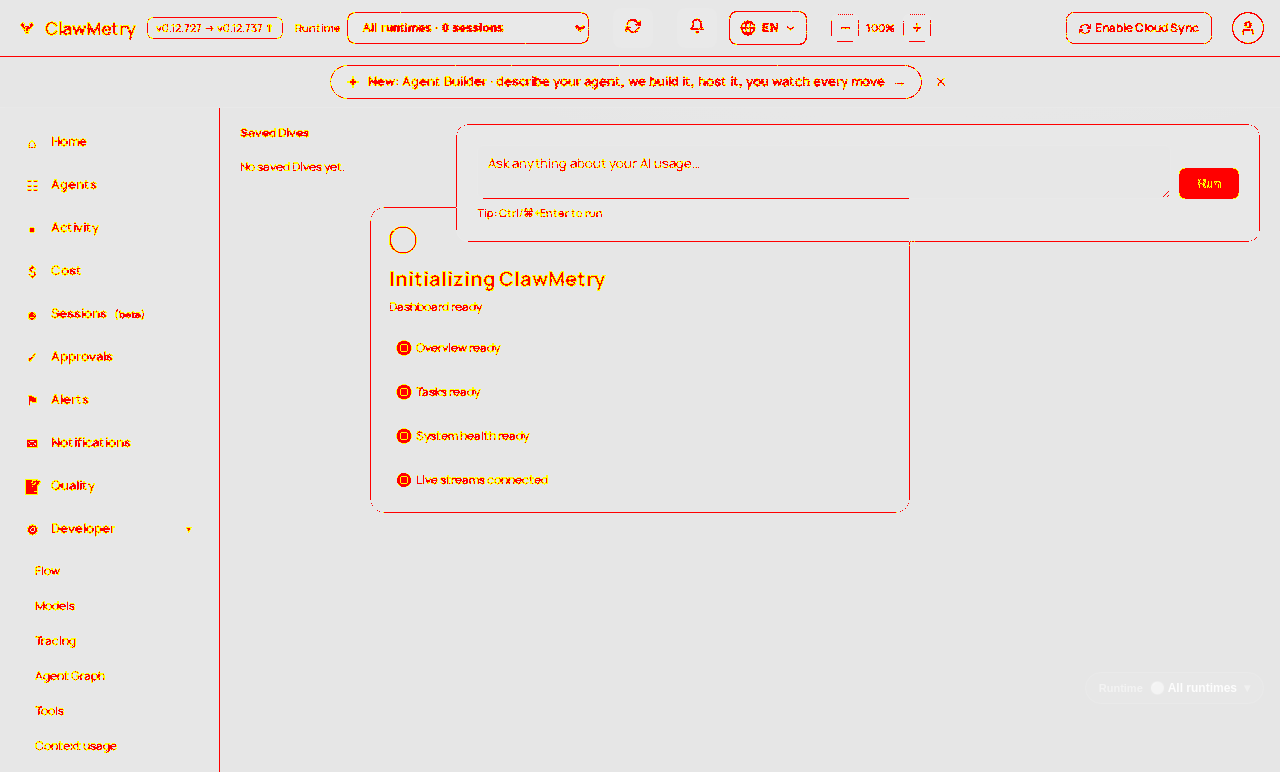Click the refresh icon in the top bar
1280x772 pixels.
tap(633, 27)
